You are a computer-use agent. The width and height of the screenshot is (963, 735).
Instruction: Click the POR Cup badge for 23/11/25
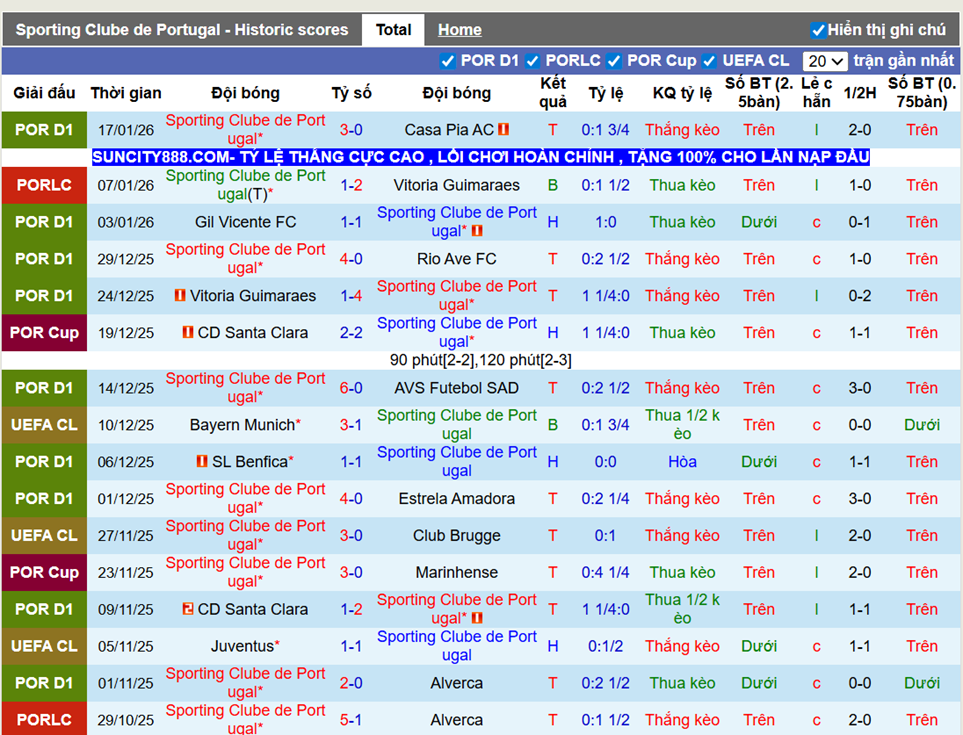click(44, 572)
